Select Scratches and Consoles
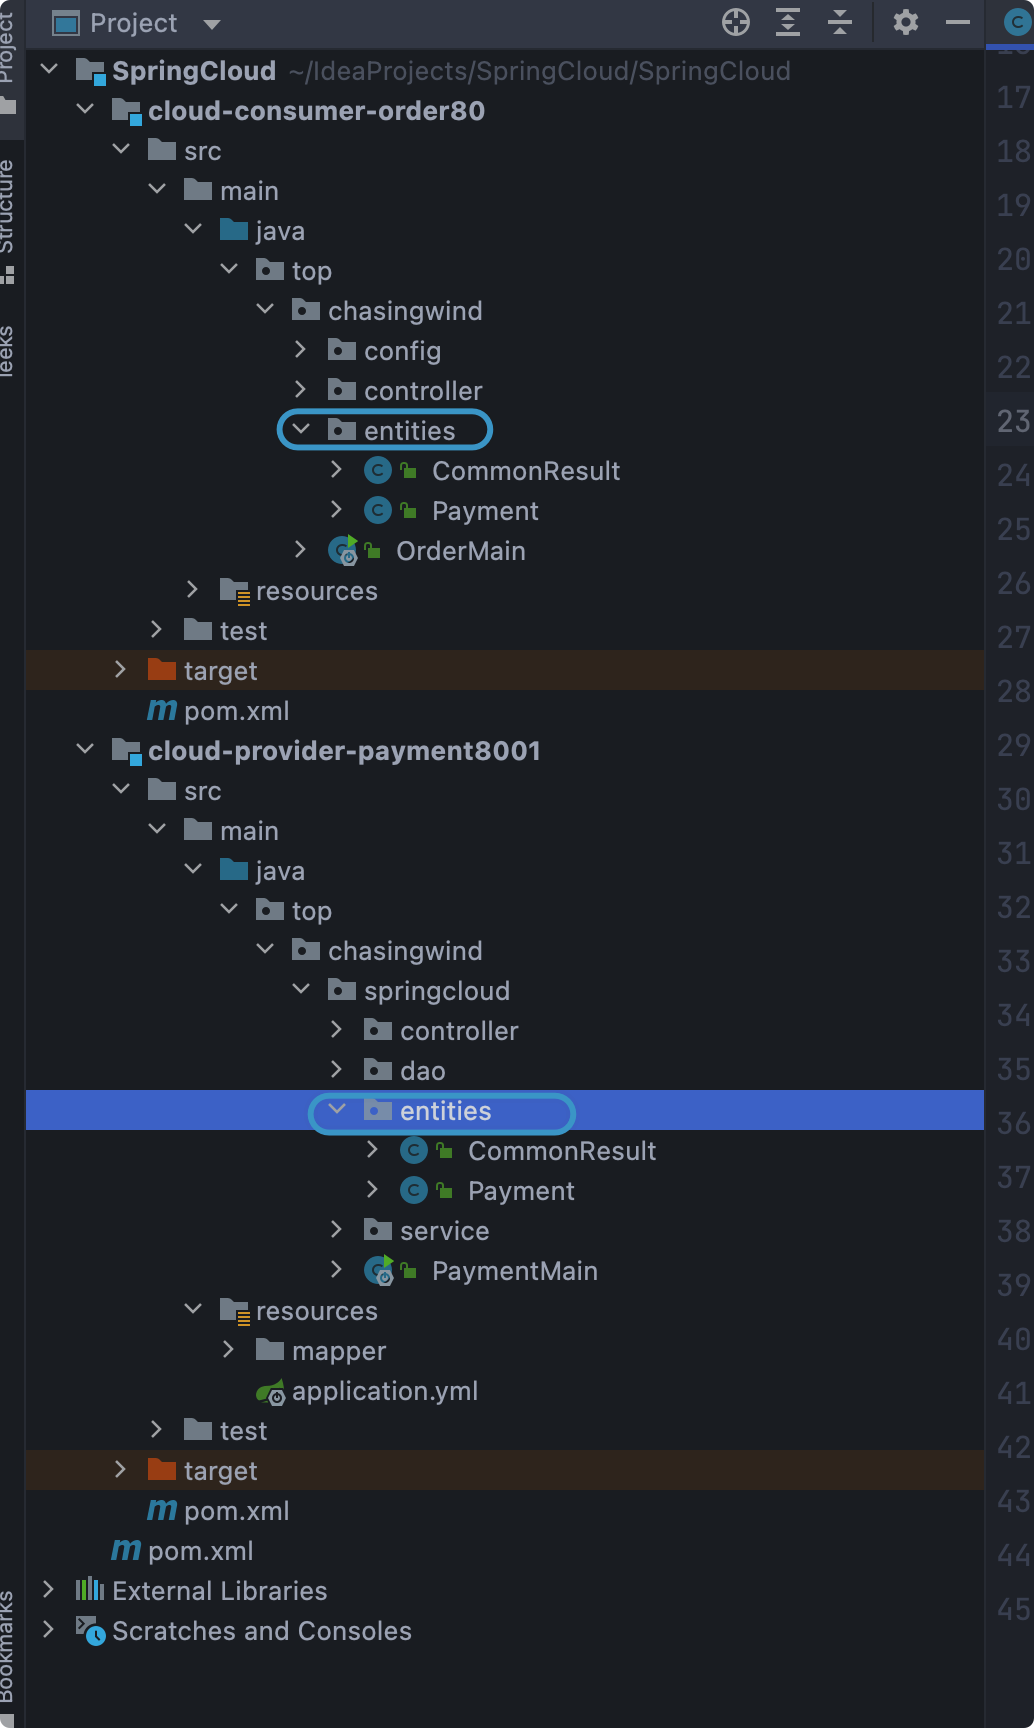This screenshot has width=1034, height=1728. 261,1631
